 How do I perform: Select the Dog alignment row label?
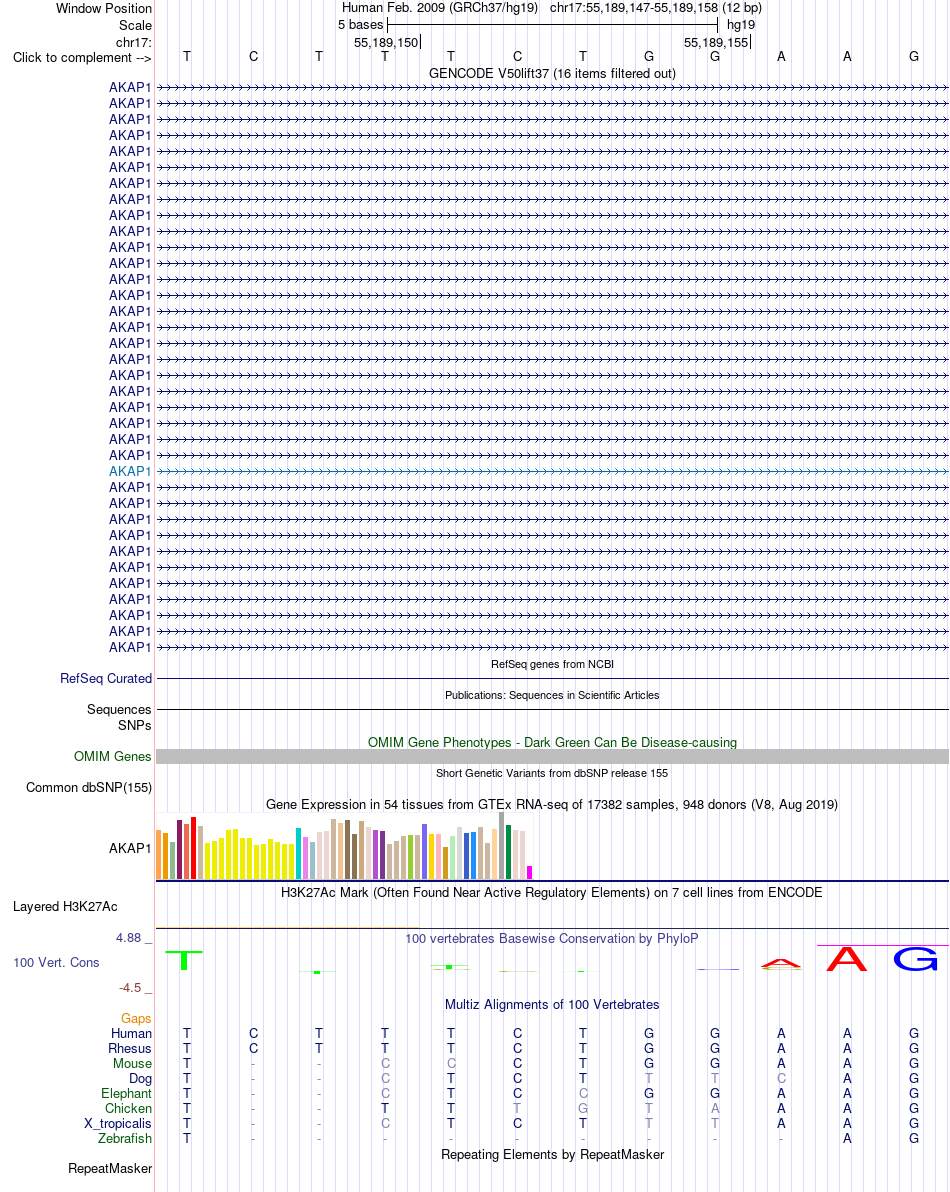pos(141,1078)
